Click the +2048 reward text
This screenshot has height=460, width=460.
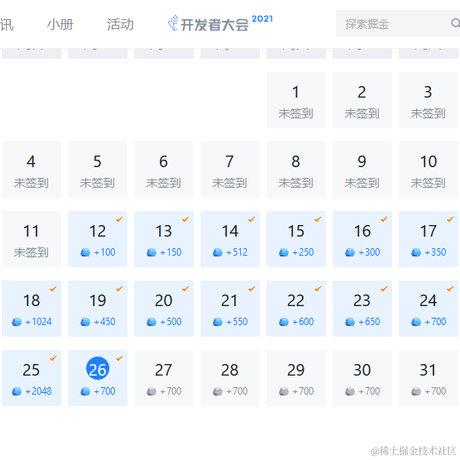pos(39,391)
